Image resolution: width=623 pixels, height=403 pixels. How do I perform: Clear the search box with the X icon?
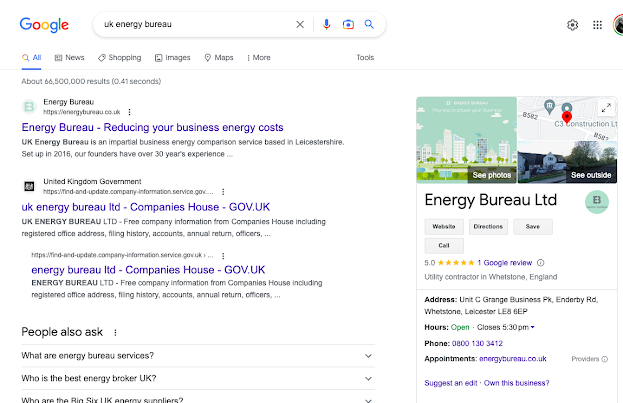300,25
